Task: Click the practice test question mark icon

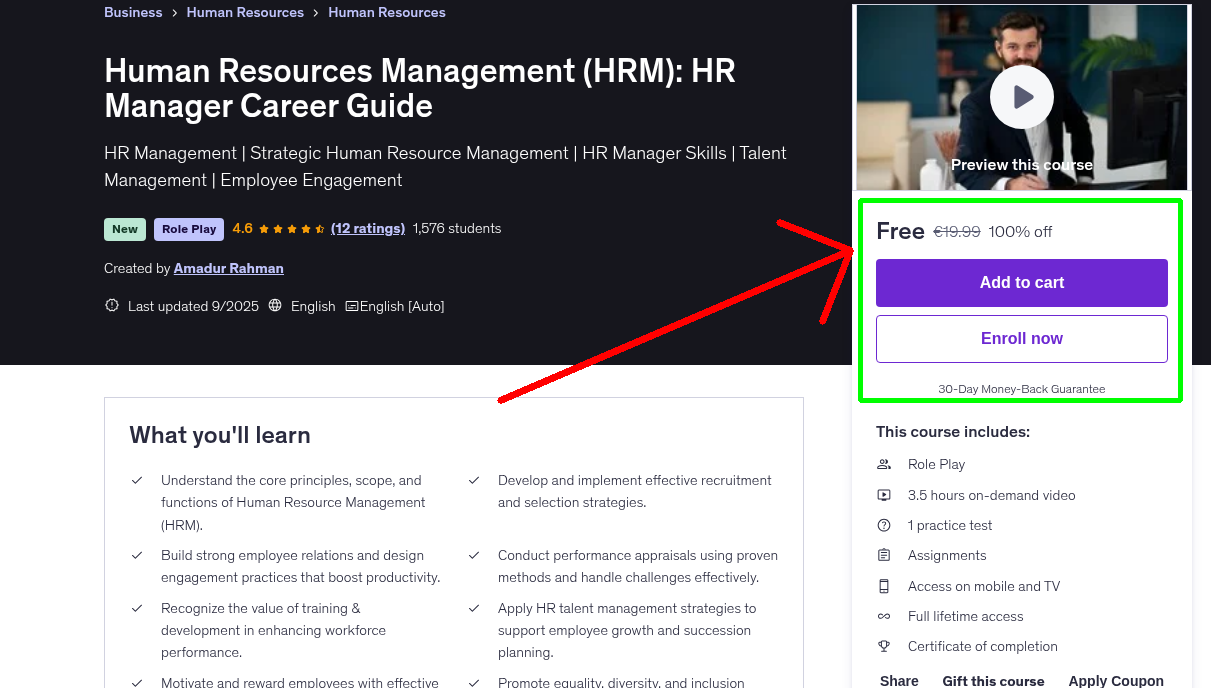Action: click(x=884, y=525)
